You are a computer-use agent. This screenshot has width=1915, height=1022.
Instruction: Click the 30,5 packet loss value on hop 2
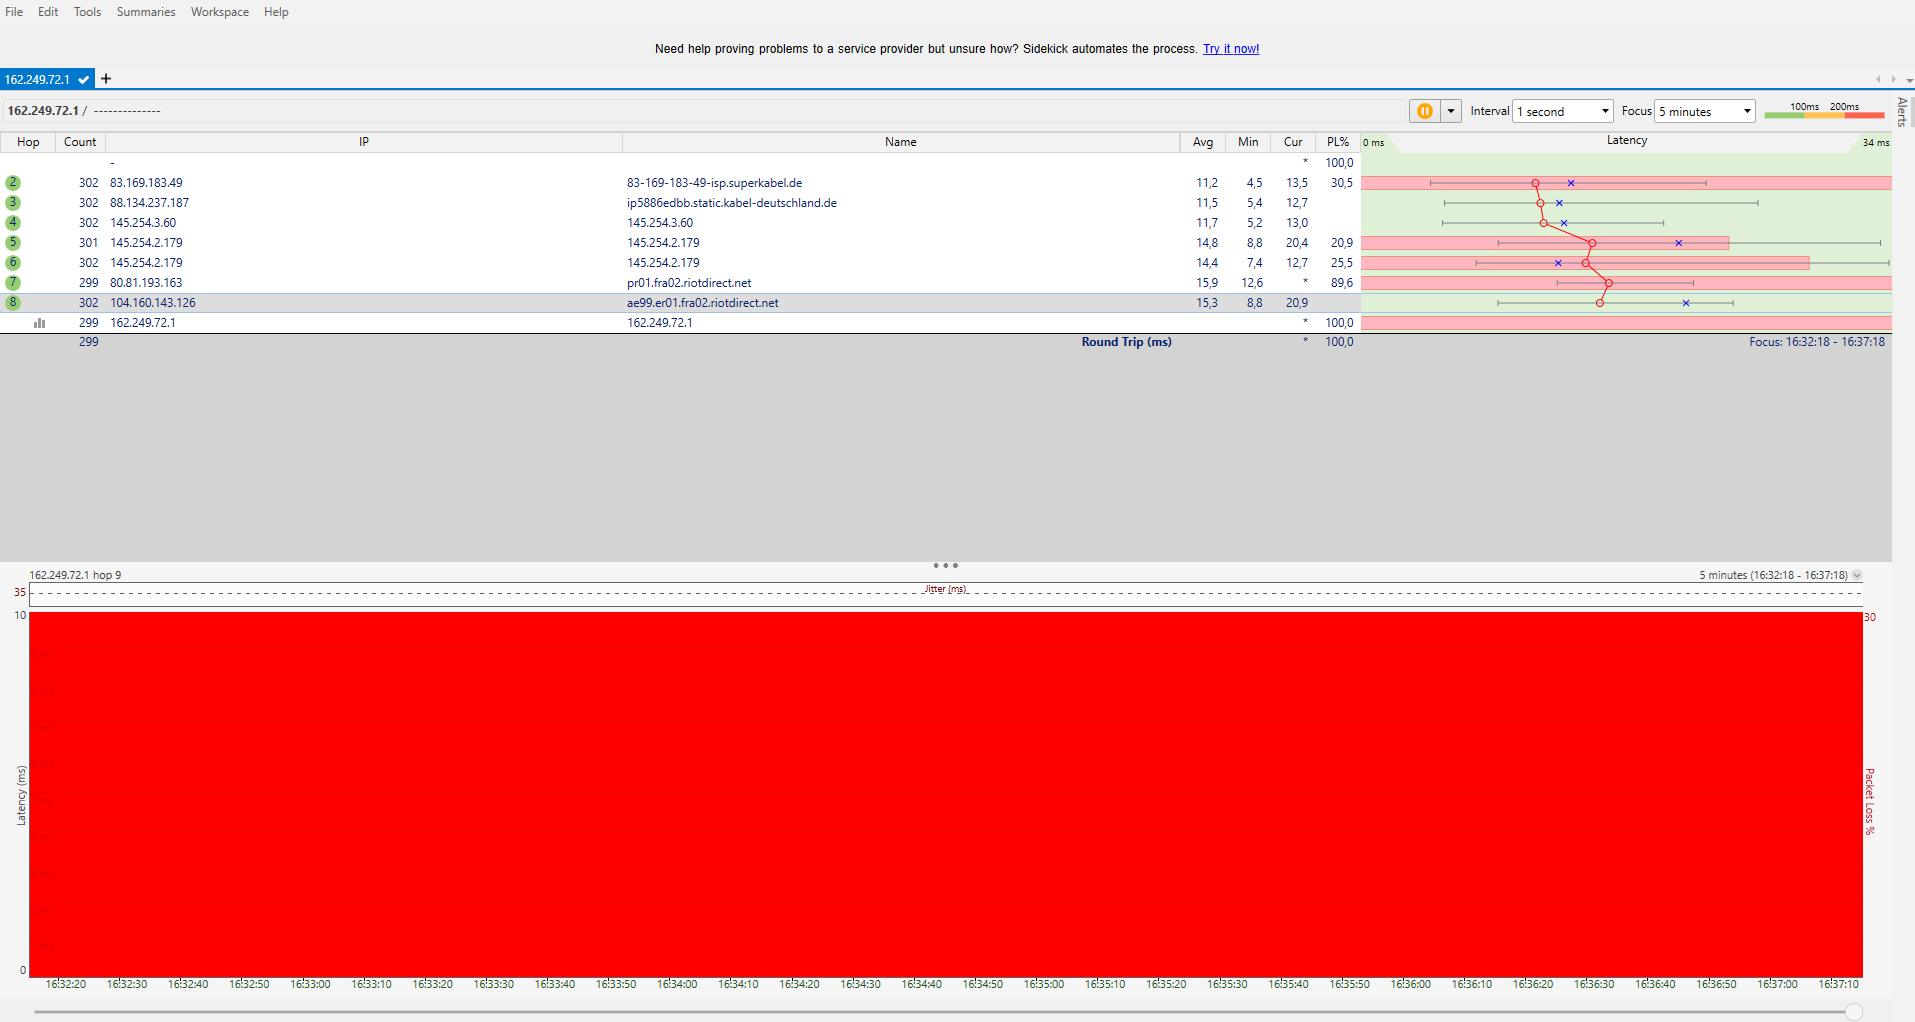click(1341, 183)
